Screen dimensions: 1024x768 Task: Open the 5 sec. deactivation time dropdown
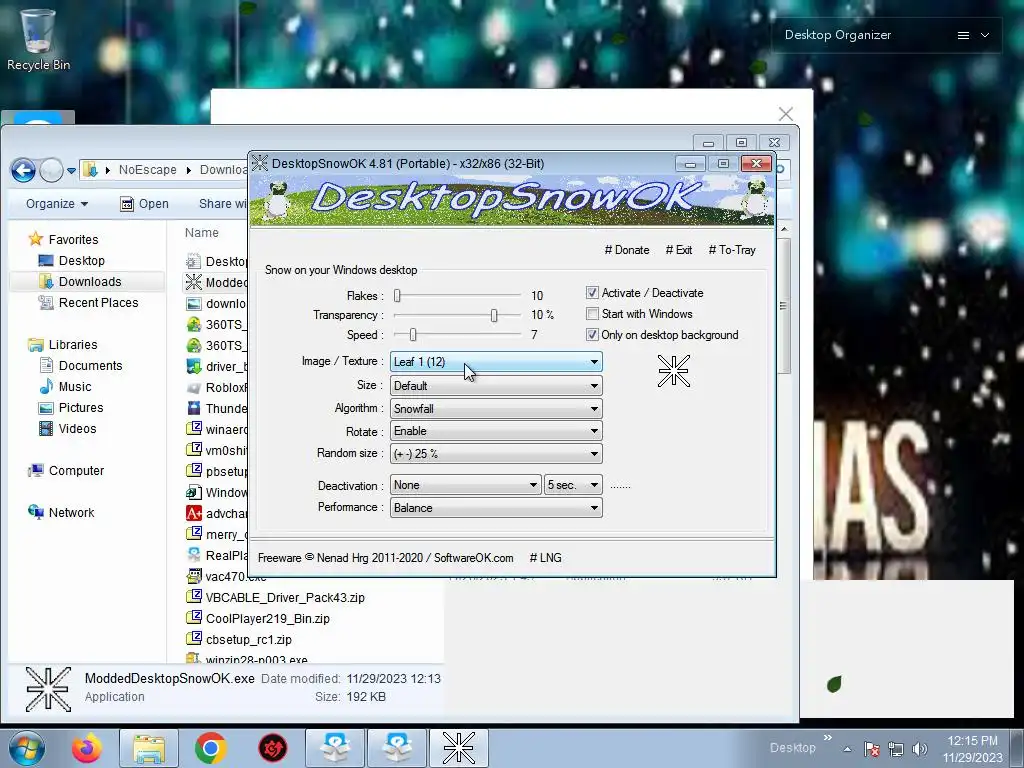pyautogui.click(x=573, y=485)
